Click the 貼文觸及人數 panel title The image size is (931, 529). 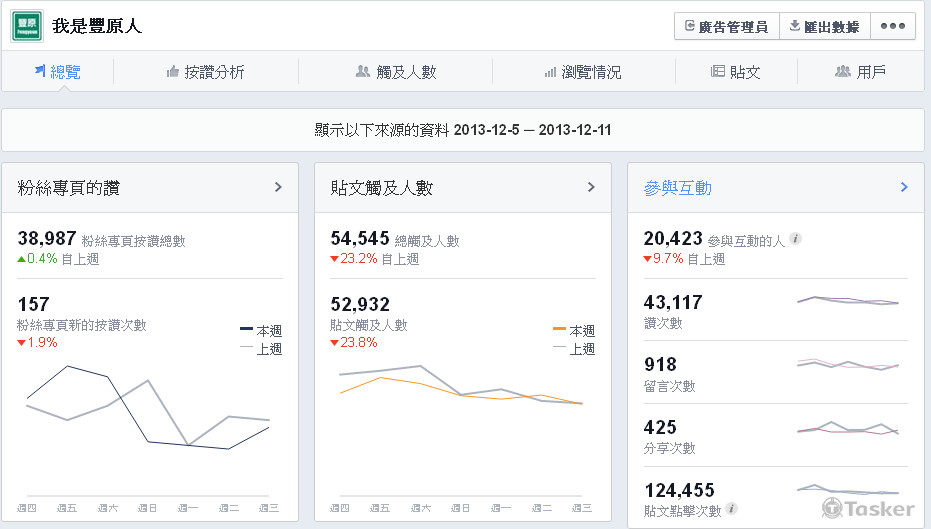(x=381, y=188)
